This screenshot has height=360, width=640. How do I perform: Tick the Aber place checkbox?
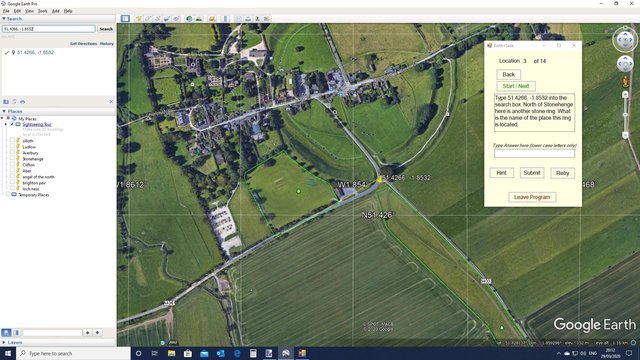click(12, 171)
